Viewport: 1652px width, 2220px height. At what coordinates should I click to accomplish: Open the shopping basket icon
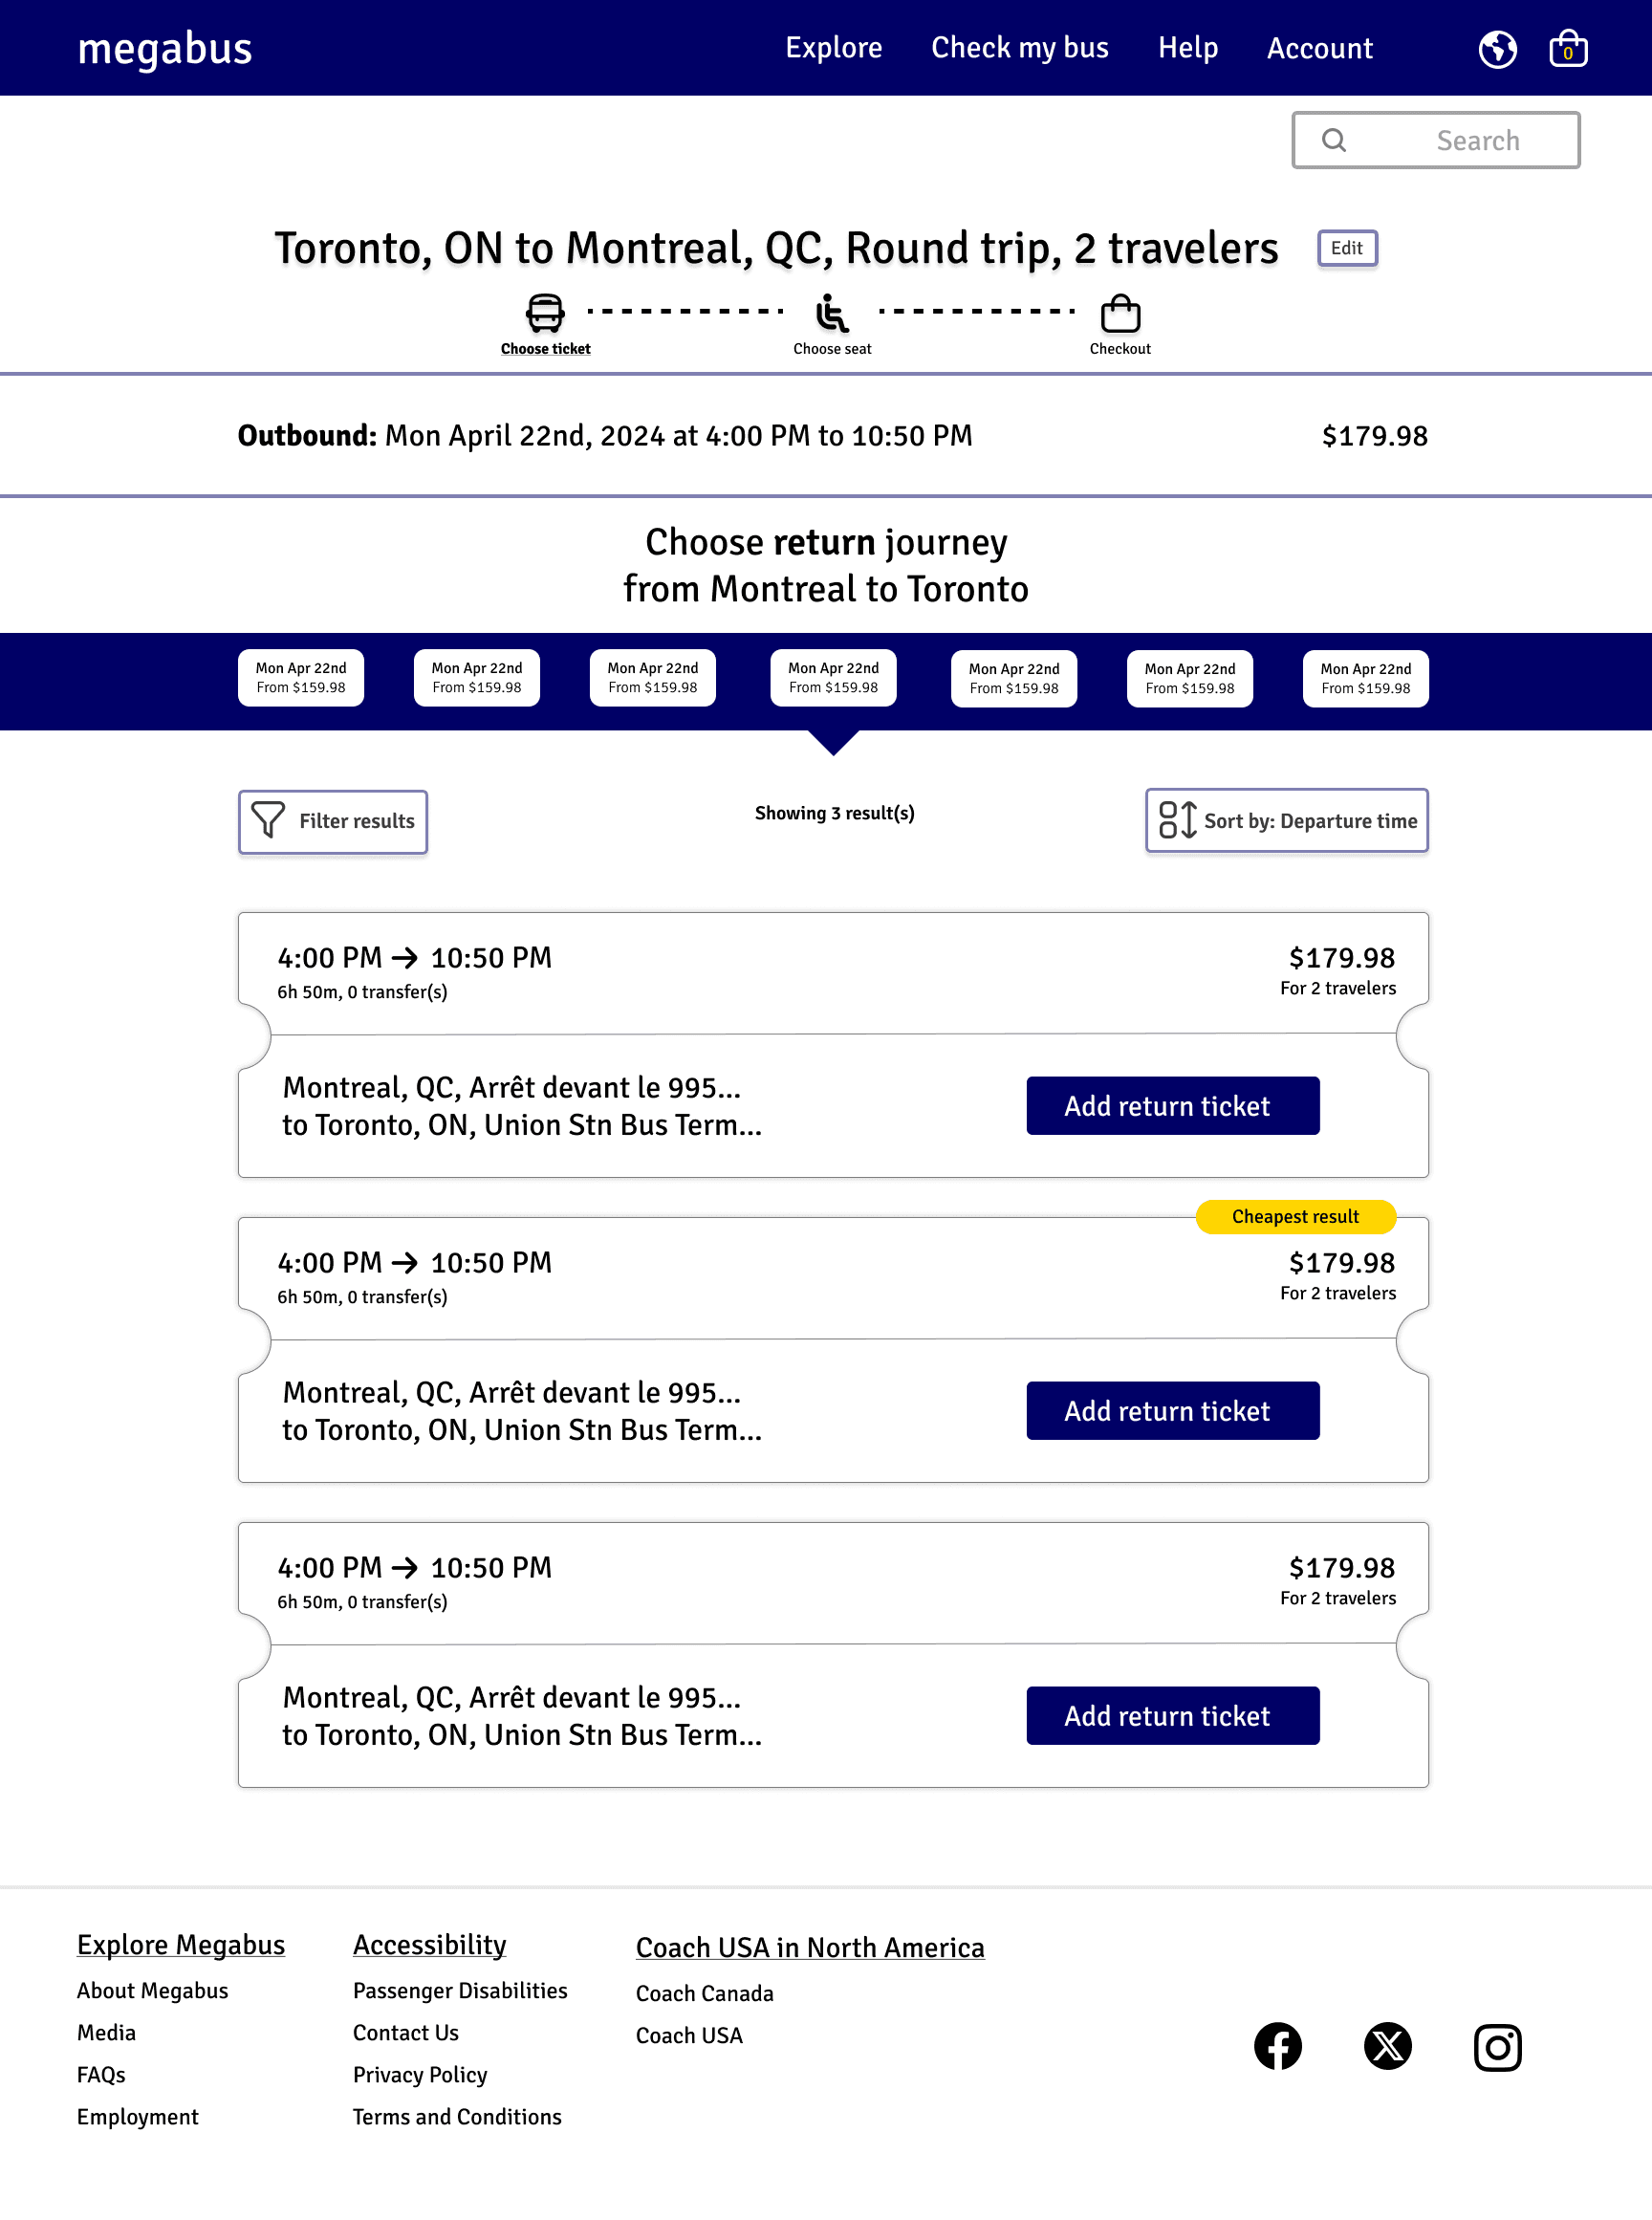click(1567, 48)
